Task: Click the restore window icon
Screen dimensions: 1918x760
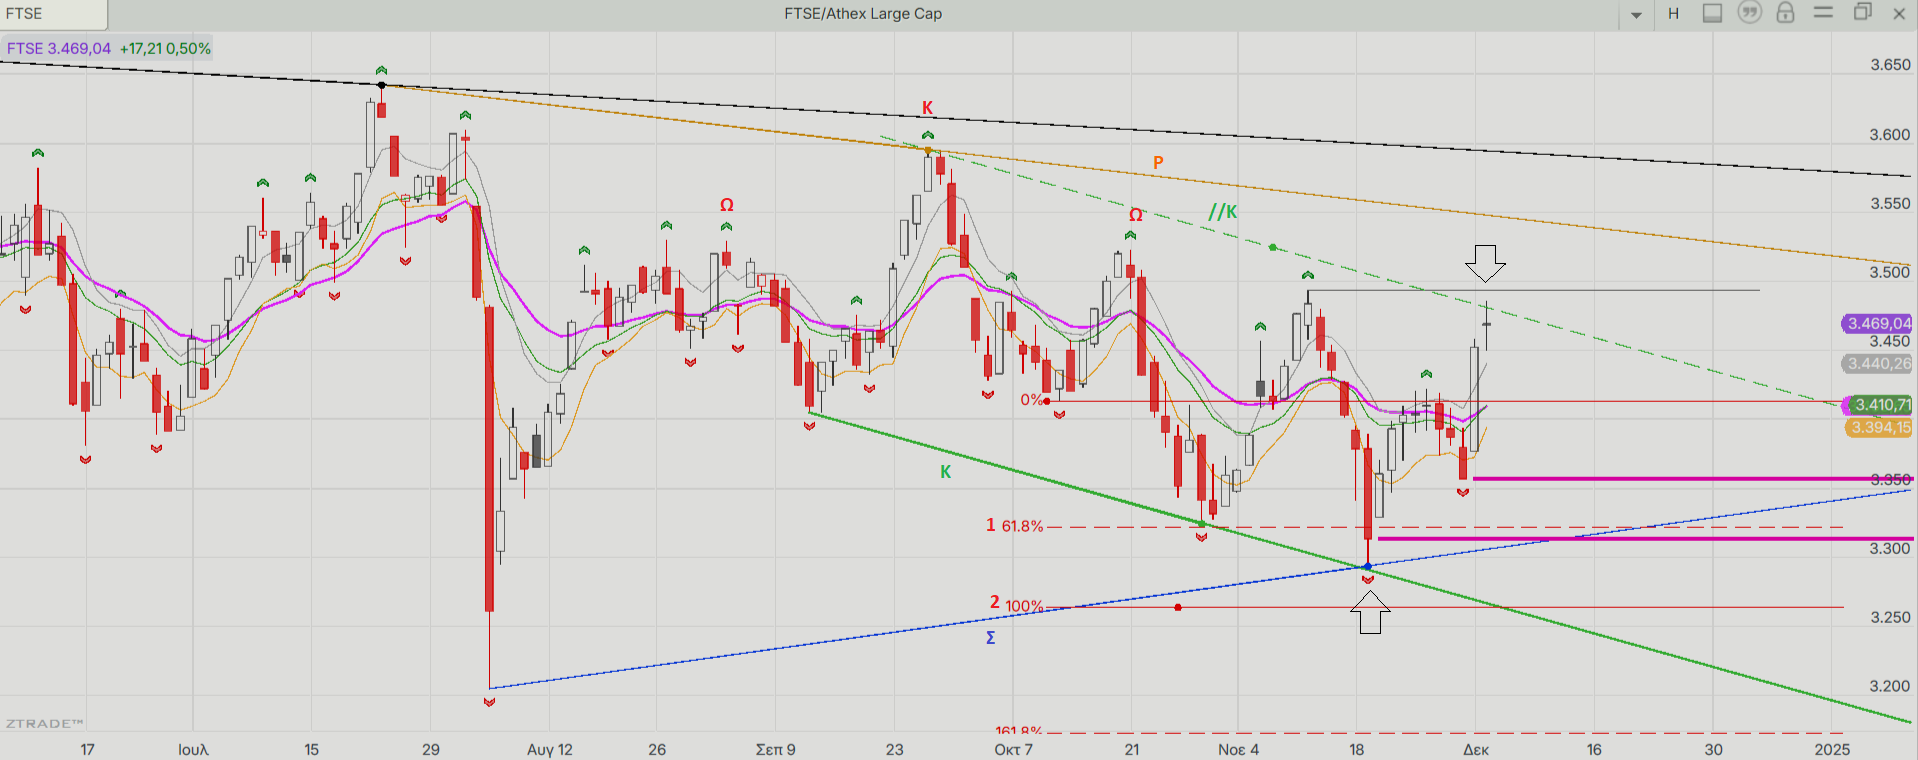Action: [x=1862, y=12]
